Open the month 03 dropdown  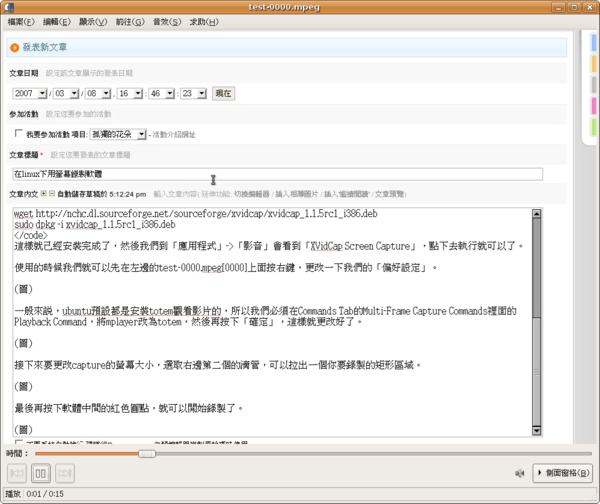(x=66, y=93)
